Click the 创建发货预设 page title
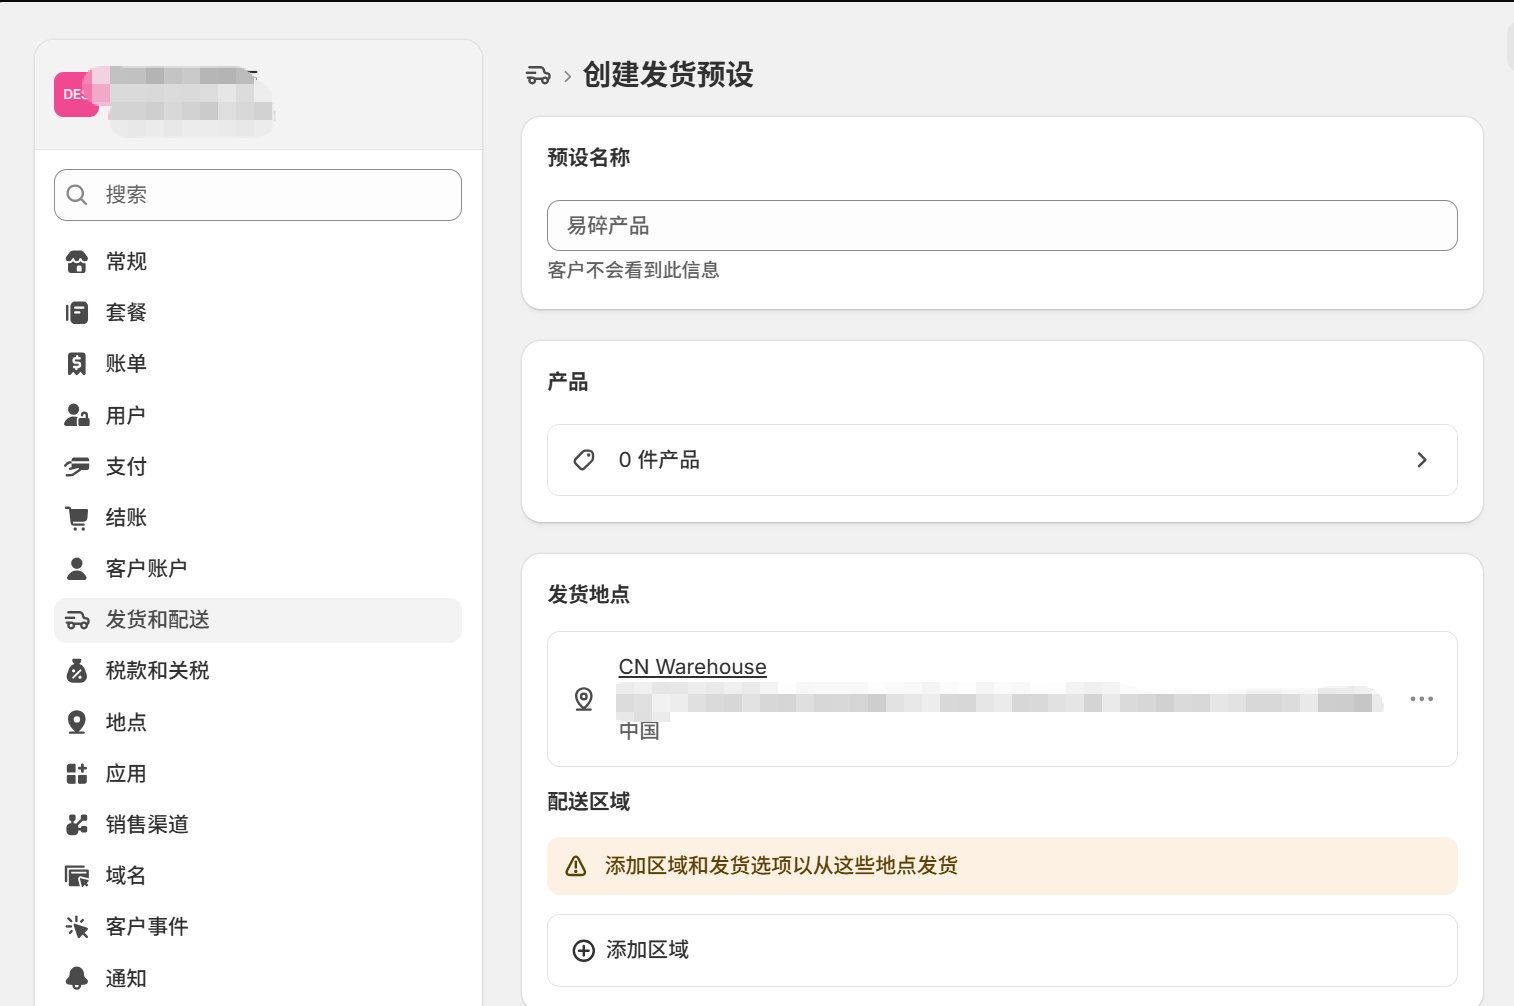 [x=668, y=75]
